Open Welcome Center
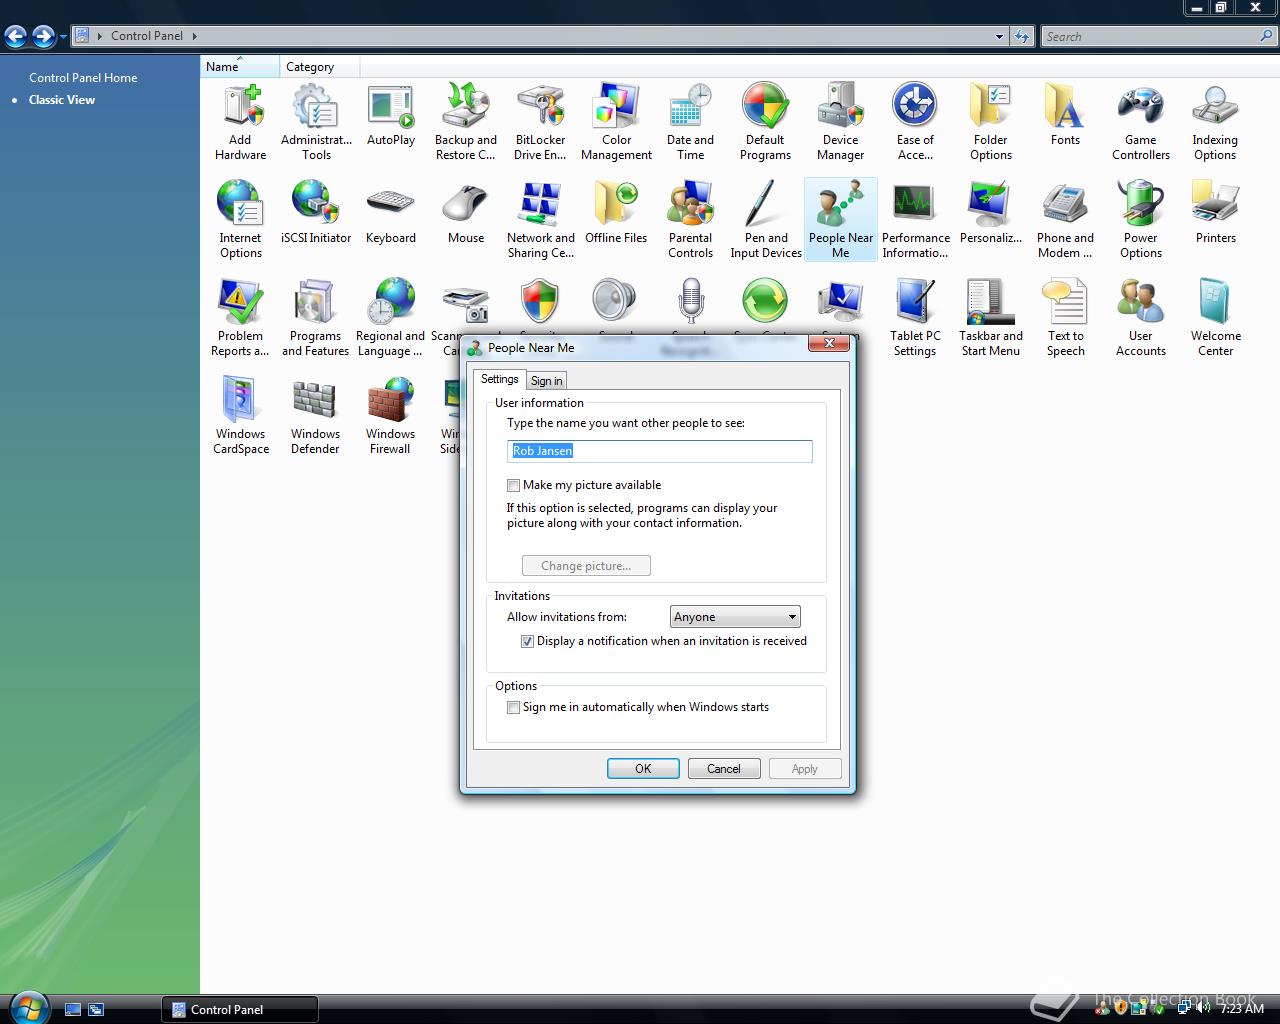Image resolution: width=1280 pixels, height=1024 pixels. point(1215,318)
